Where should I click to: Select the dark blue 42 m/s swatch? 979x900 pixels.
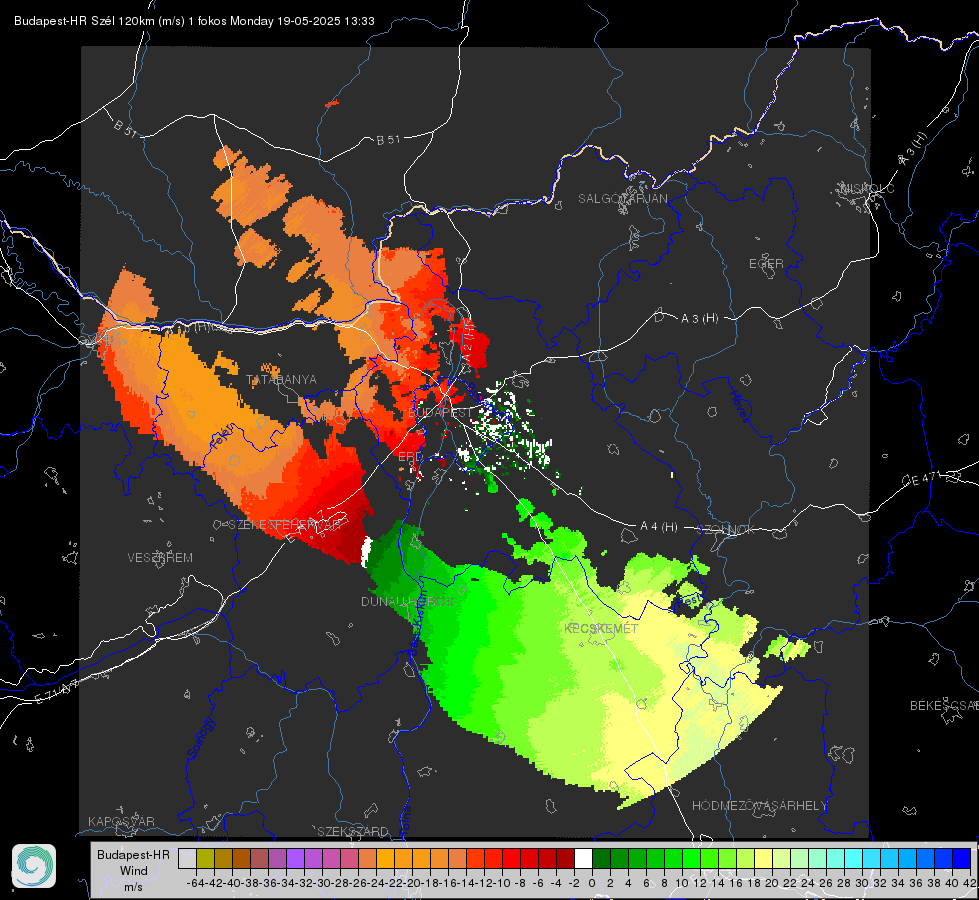coord(962,858)
